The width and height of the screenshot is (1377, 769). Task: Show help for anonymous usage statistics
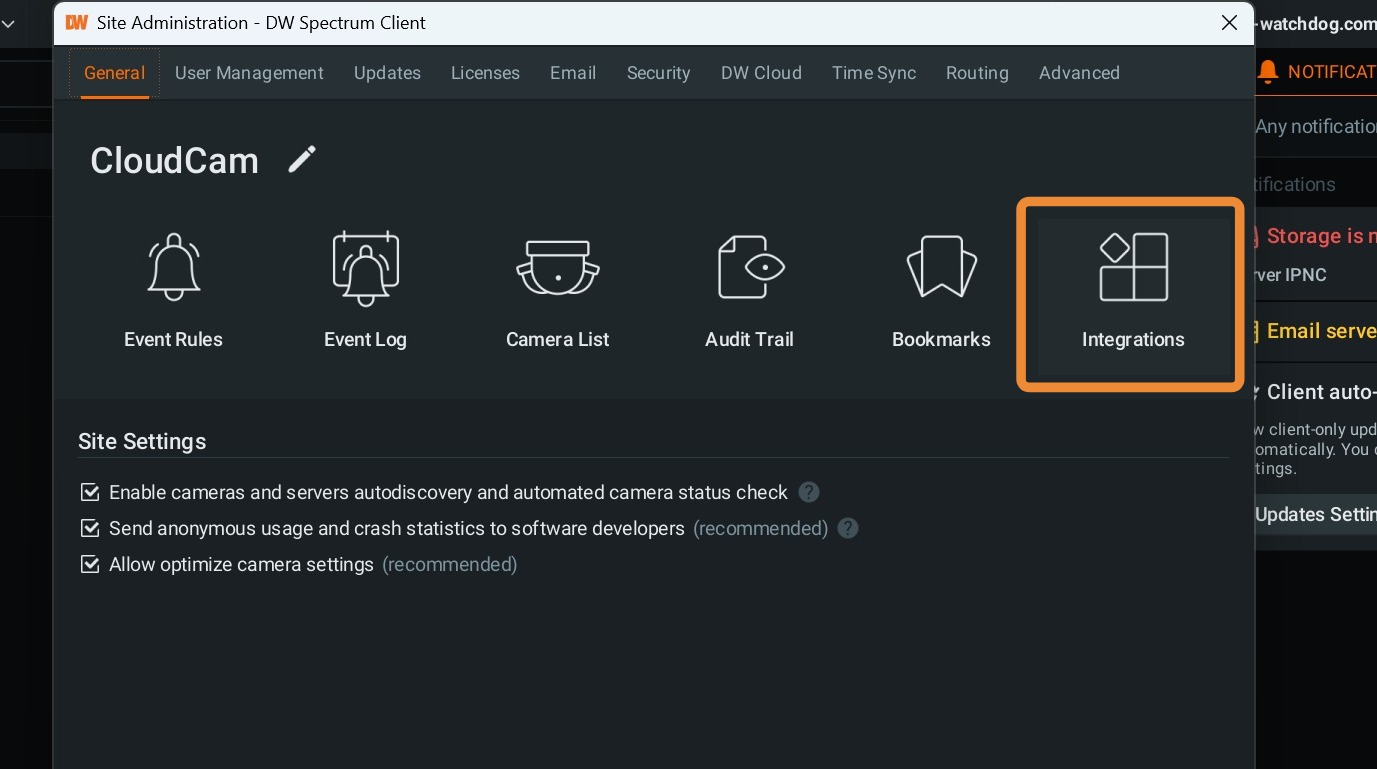[848, 528]
